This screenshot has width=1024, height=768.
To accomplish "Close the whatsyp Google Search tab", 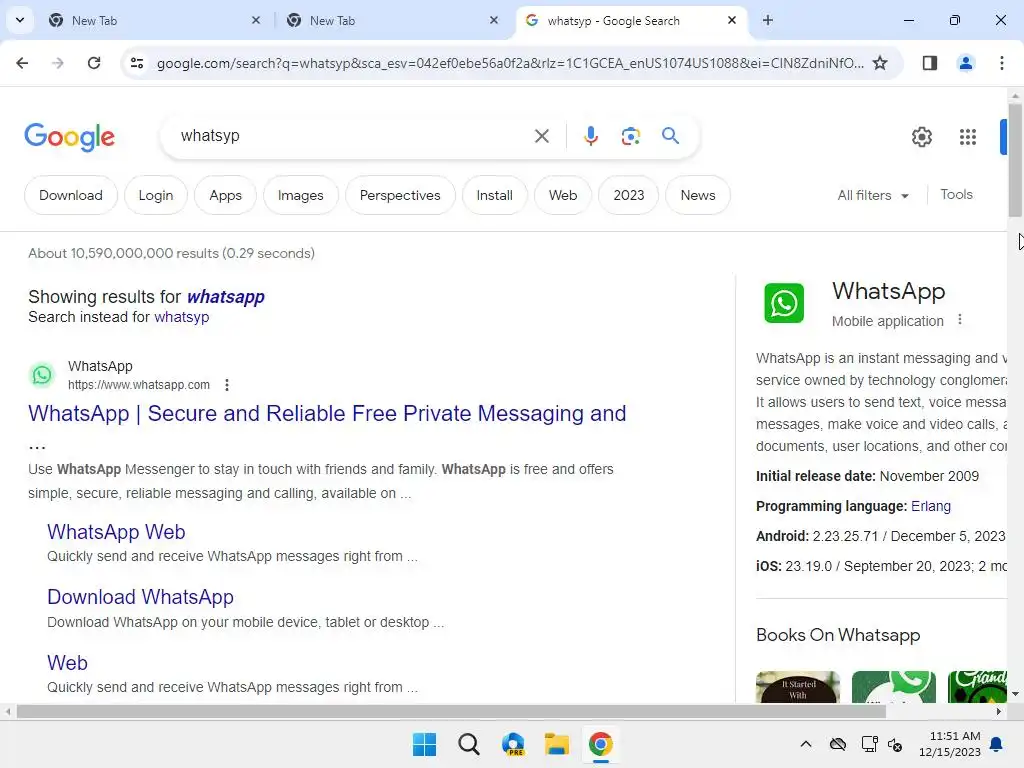I will pos(732,20).
